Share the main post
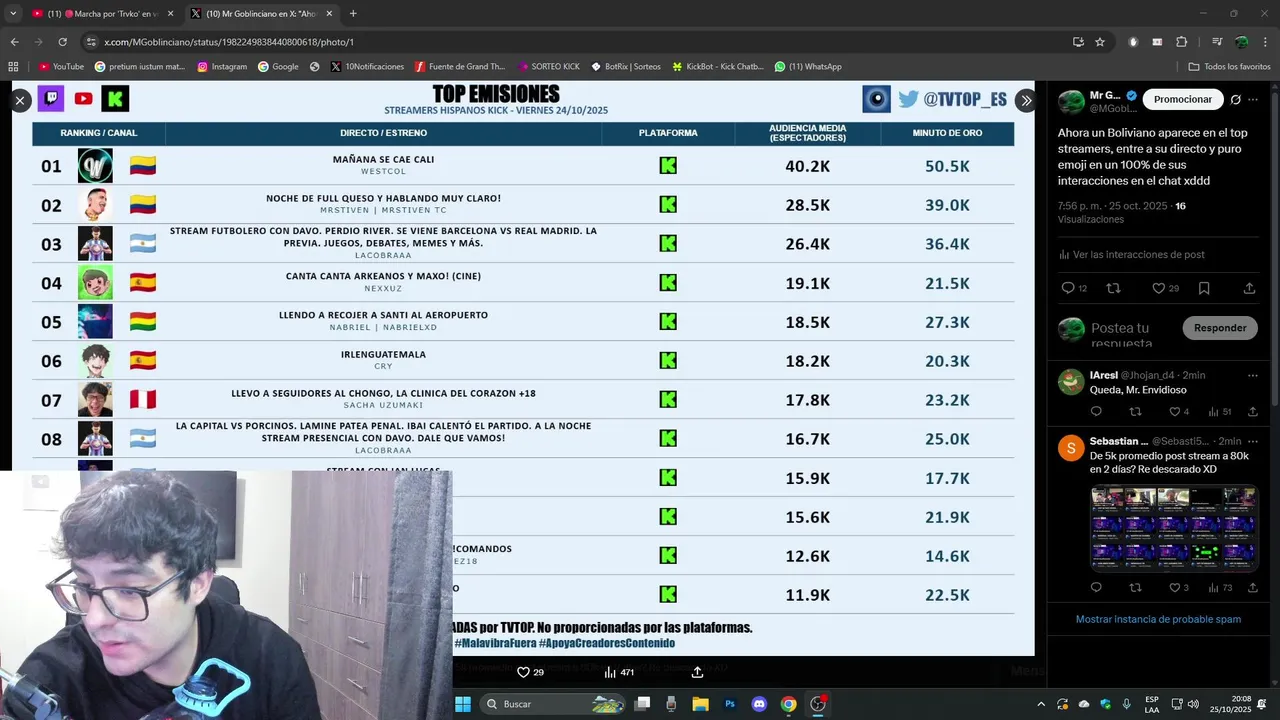Screen dimensions: 1280x720 click(1249, 288)
